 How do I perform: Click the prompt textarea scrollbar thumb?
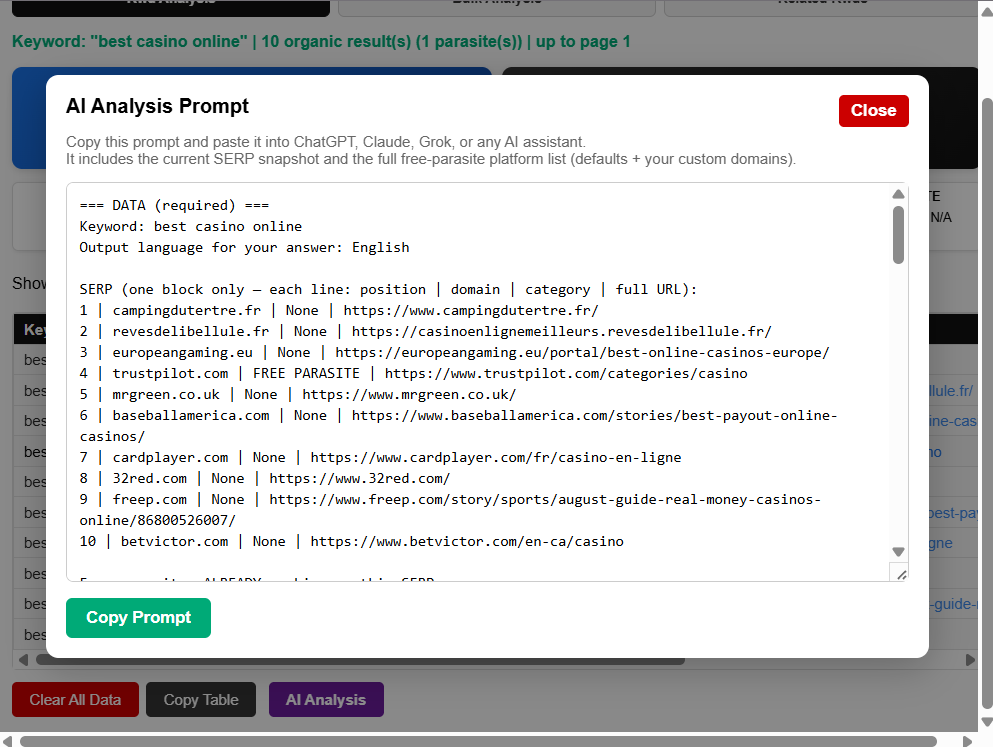pos(898,235)
